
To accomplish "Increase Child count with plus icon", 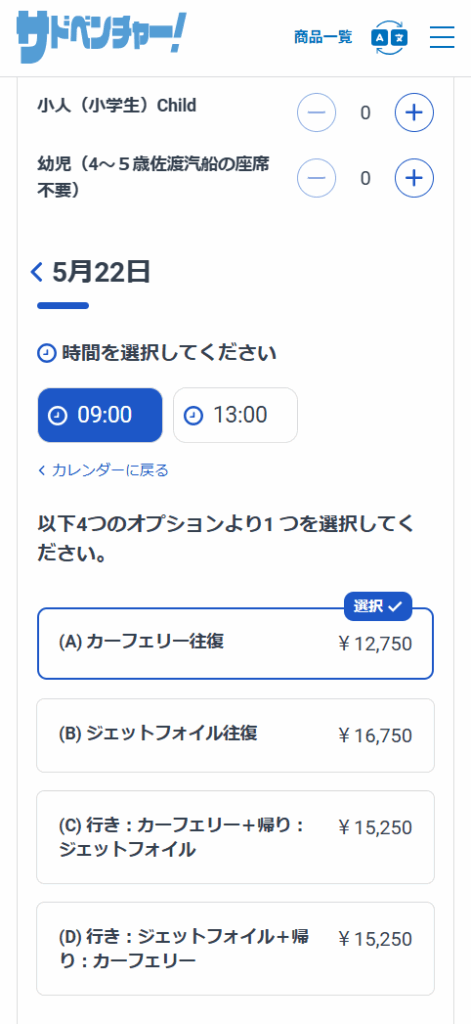I will 414,113.
